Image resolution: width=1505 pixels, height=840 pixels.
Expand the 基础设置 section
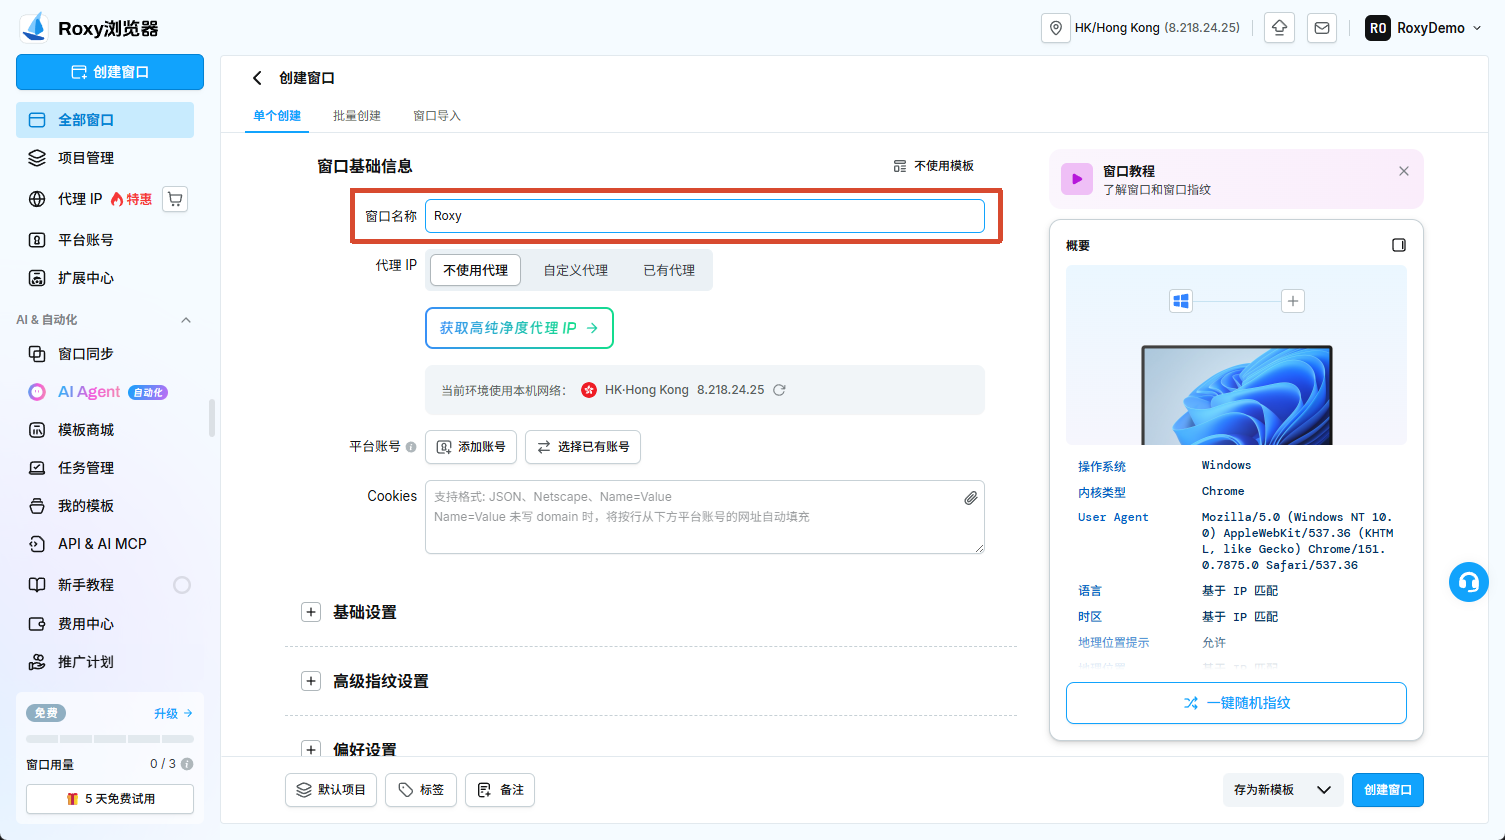click(311, 612)
